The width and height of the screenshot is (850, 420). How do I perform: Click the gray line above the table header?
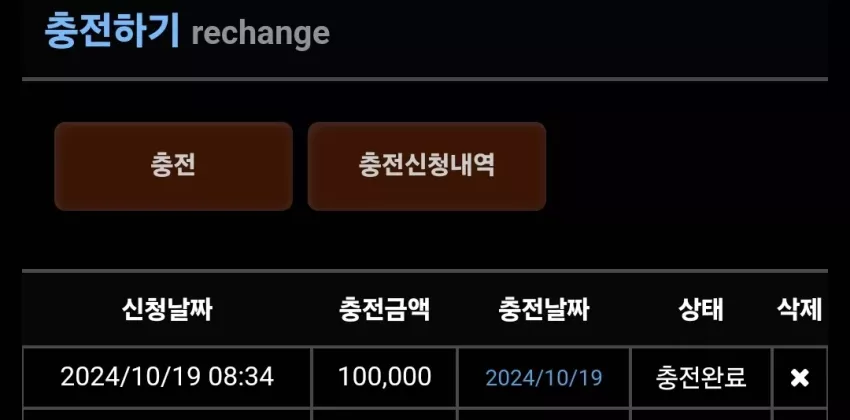pyautogui.click(x=425, y=270)
